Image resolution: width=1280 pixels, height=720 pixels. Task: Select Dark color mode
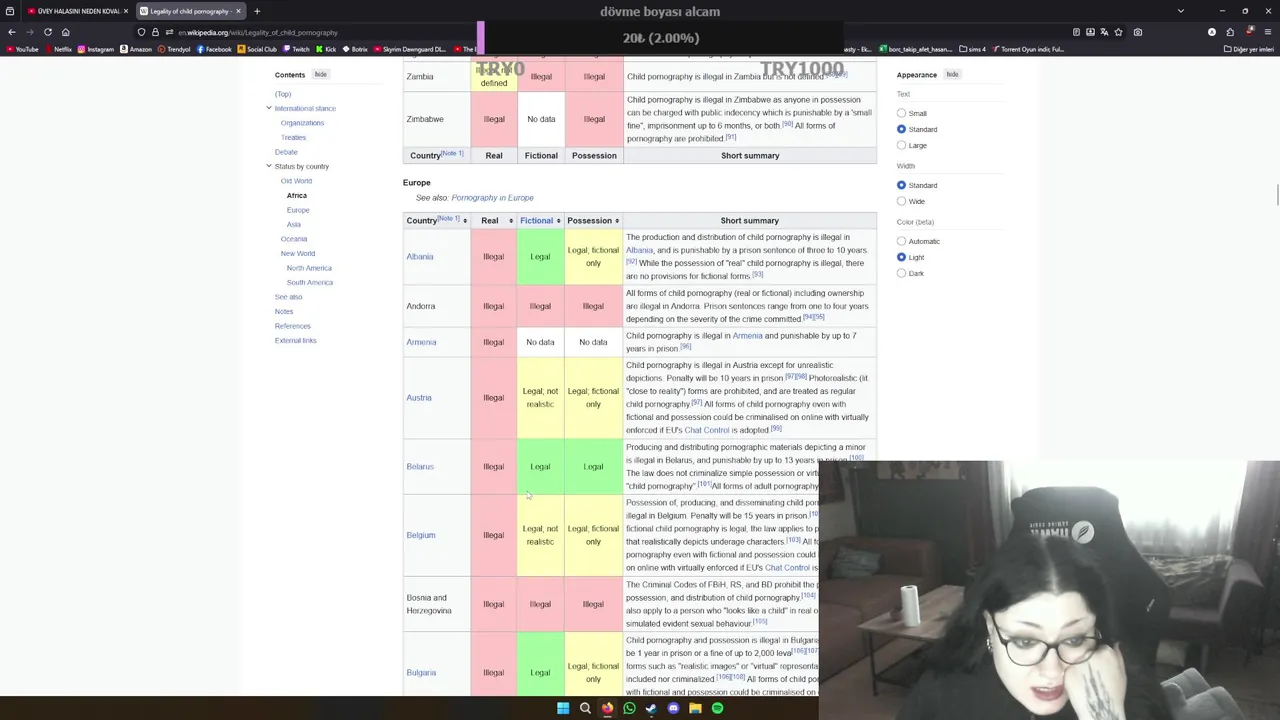pos(901,273)
